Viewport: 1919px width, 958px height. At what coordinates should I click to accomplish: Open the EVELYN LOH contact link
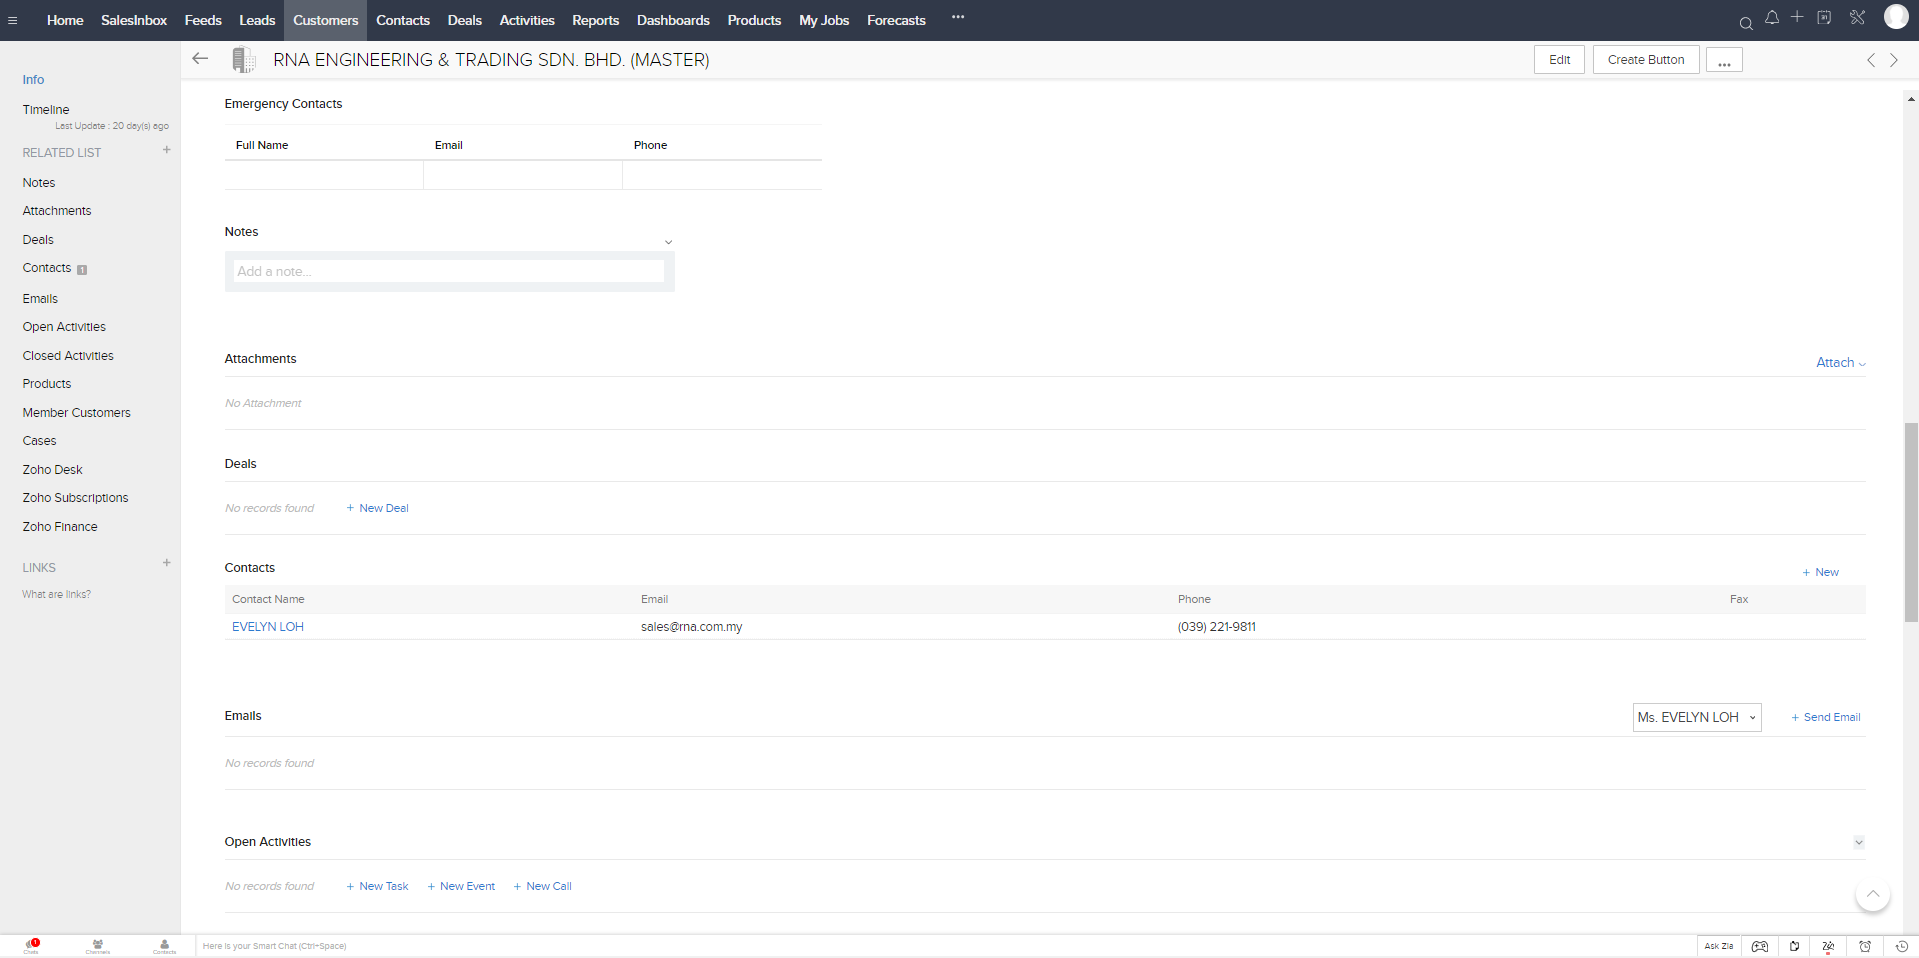268,627
